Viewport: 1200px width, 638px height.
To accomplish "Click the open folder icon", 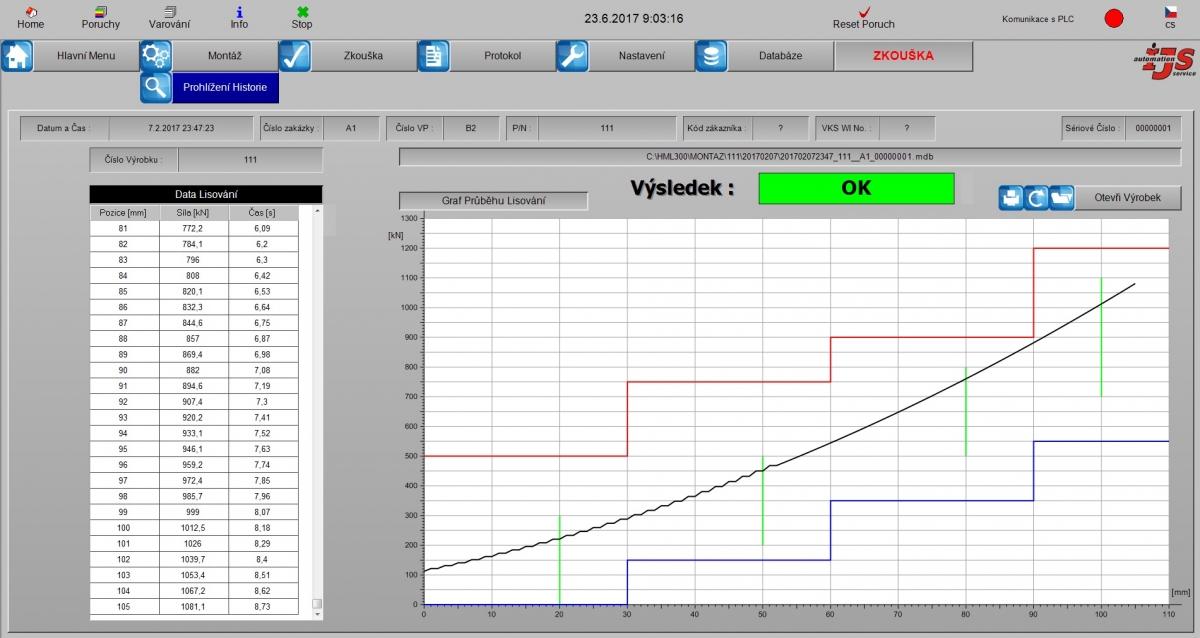I will (1061, 198).
